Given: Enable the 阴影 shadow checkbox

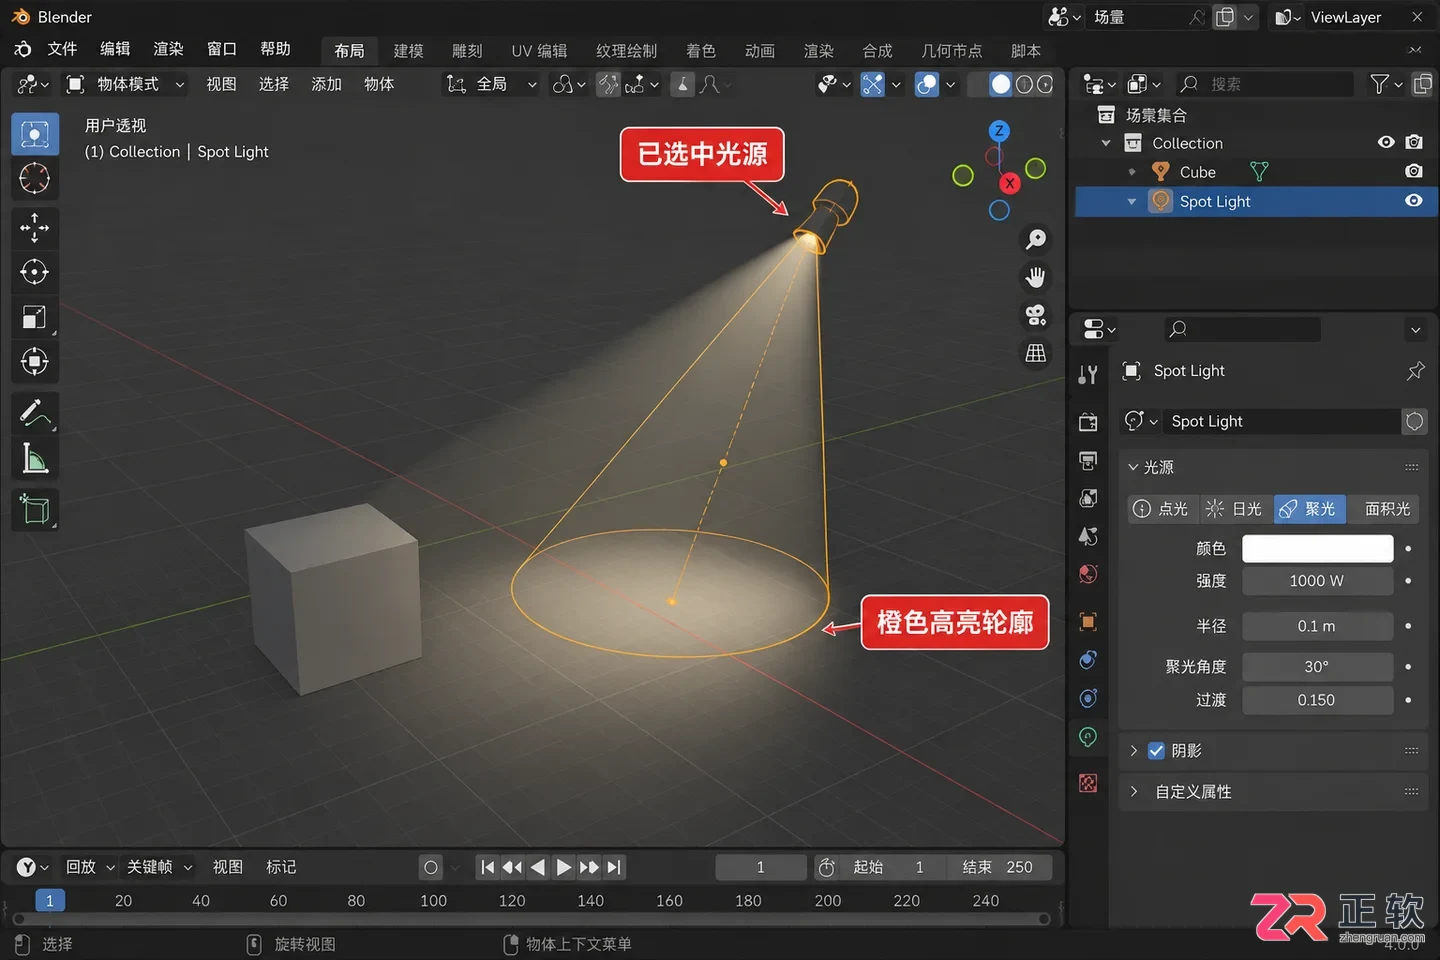Looking at the screenshot, I should point(1156,750).
